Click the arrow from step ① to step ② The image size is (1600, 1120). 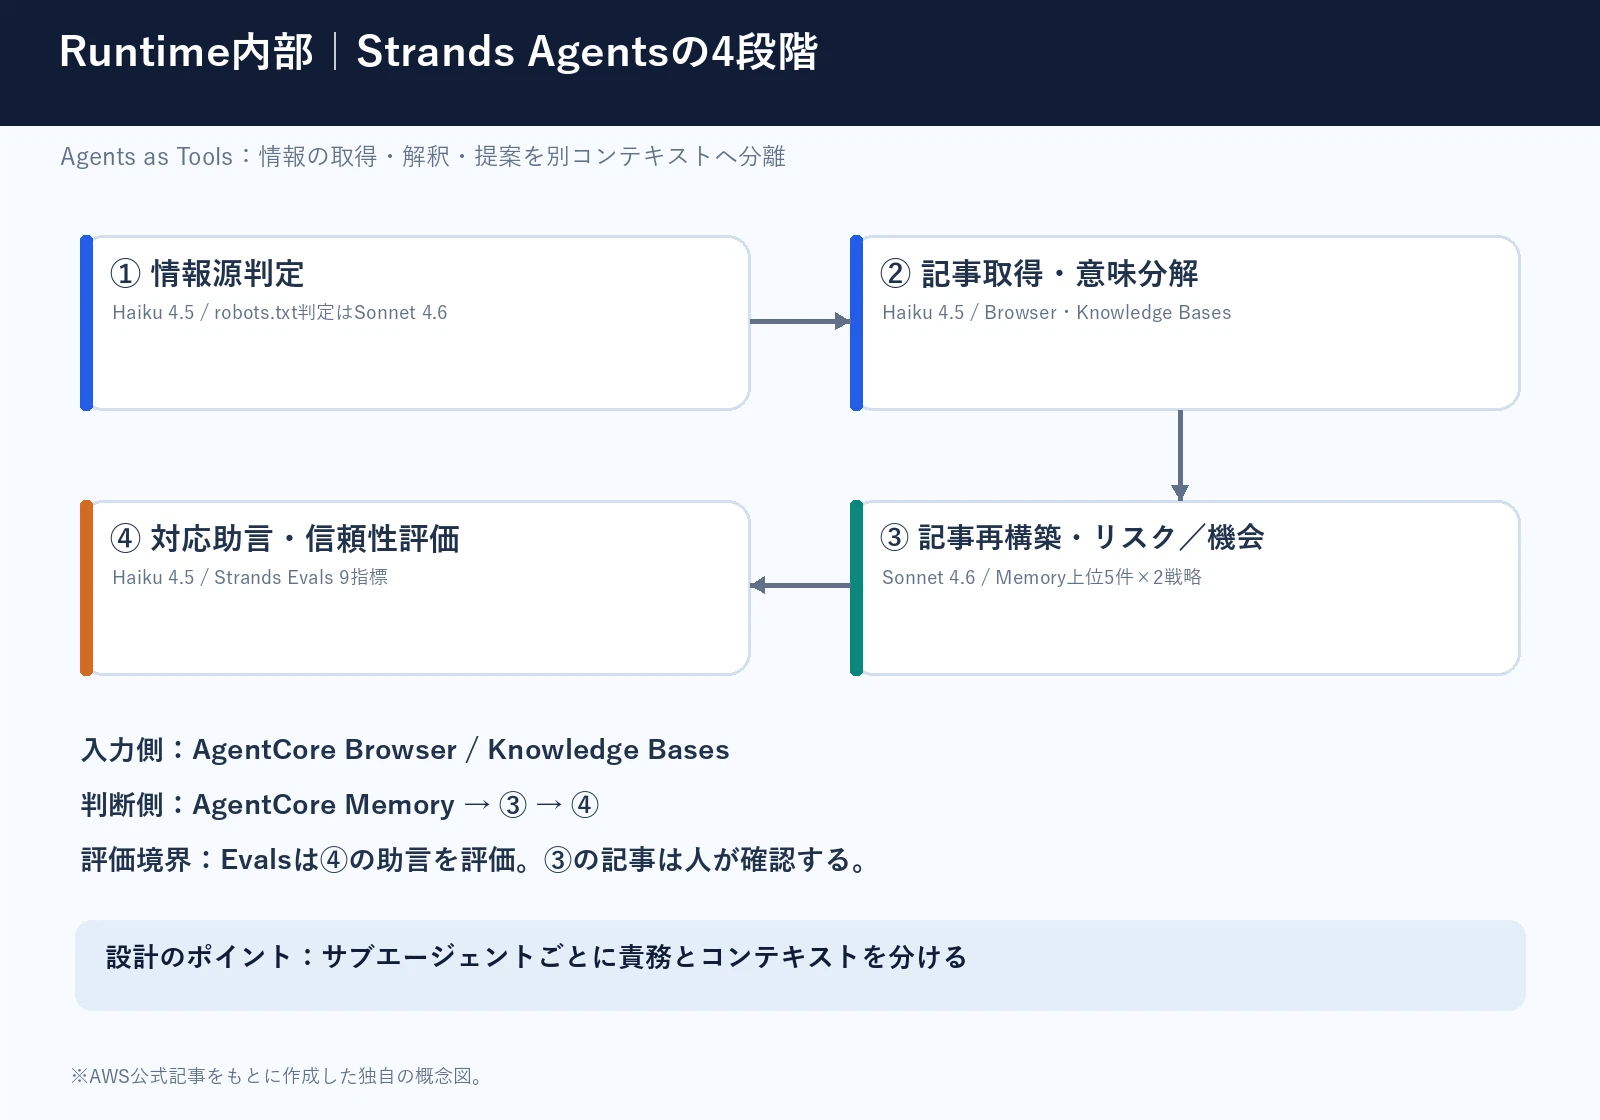[800, 321]
